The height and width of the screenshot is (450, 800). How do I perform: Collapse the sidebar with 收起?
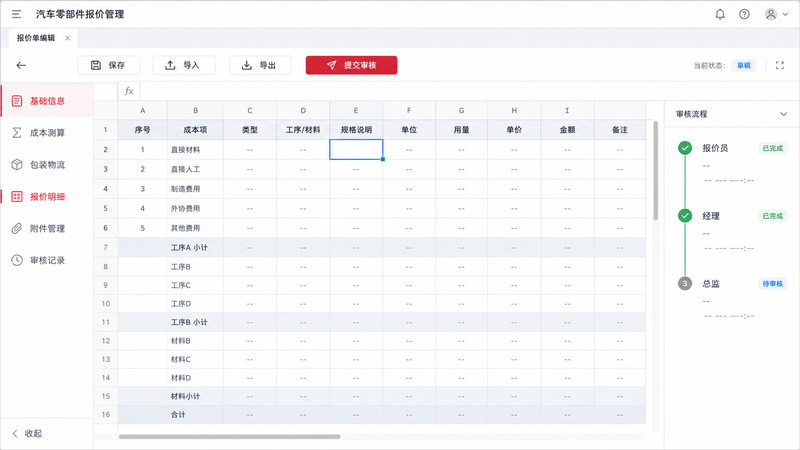tap(27, 433)
